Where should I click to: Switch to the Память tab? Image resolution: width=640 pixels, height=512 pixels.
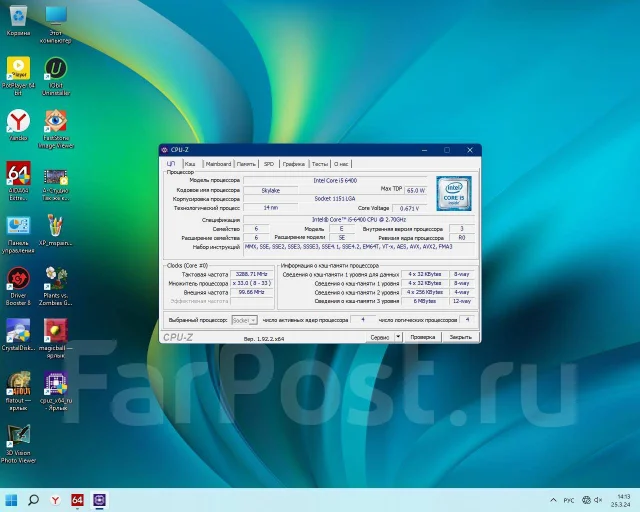coord(246,164)
